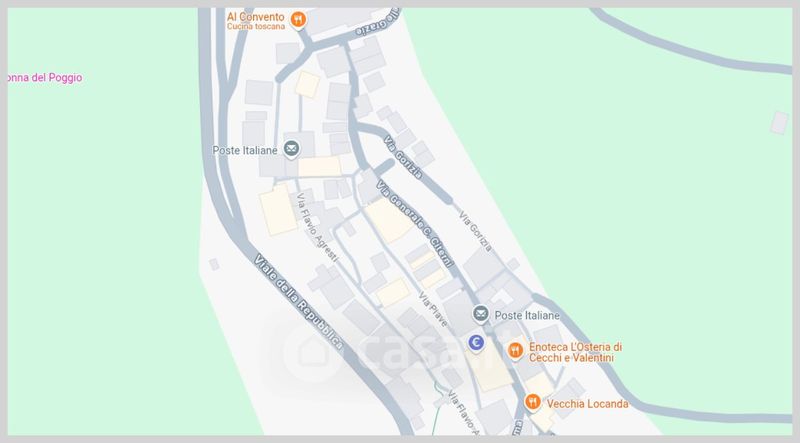Select the lower Poste Italiane mail icon
800x443 pixels.
[480, 314]
